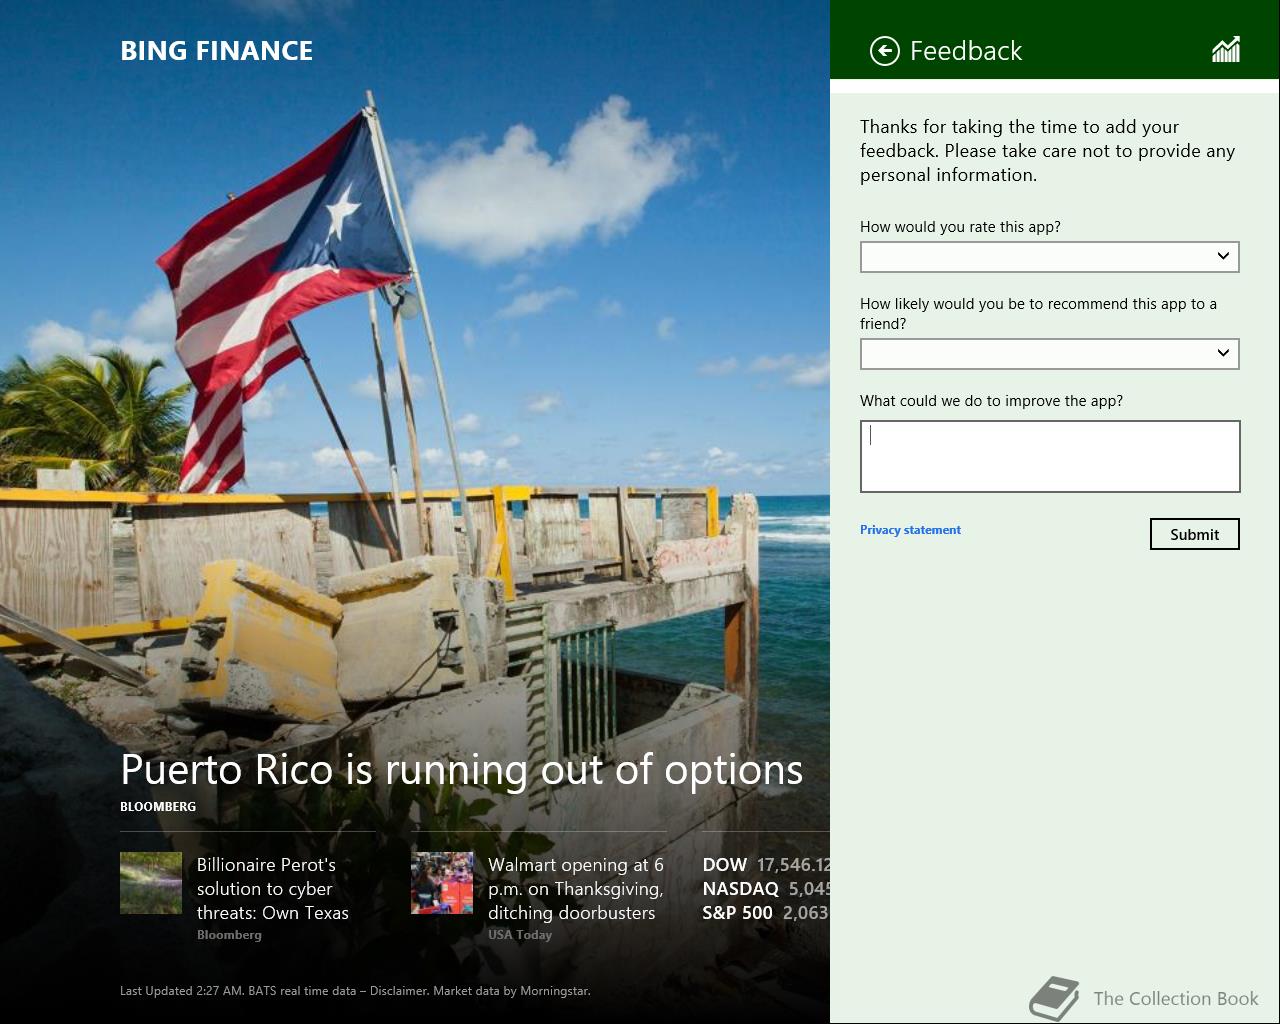Click the BING FINANCE title
This screenshot has width=1280, height=1024.
216,51
